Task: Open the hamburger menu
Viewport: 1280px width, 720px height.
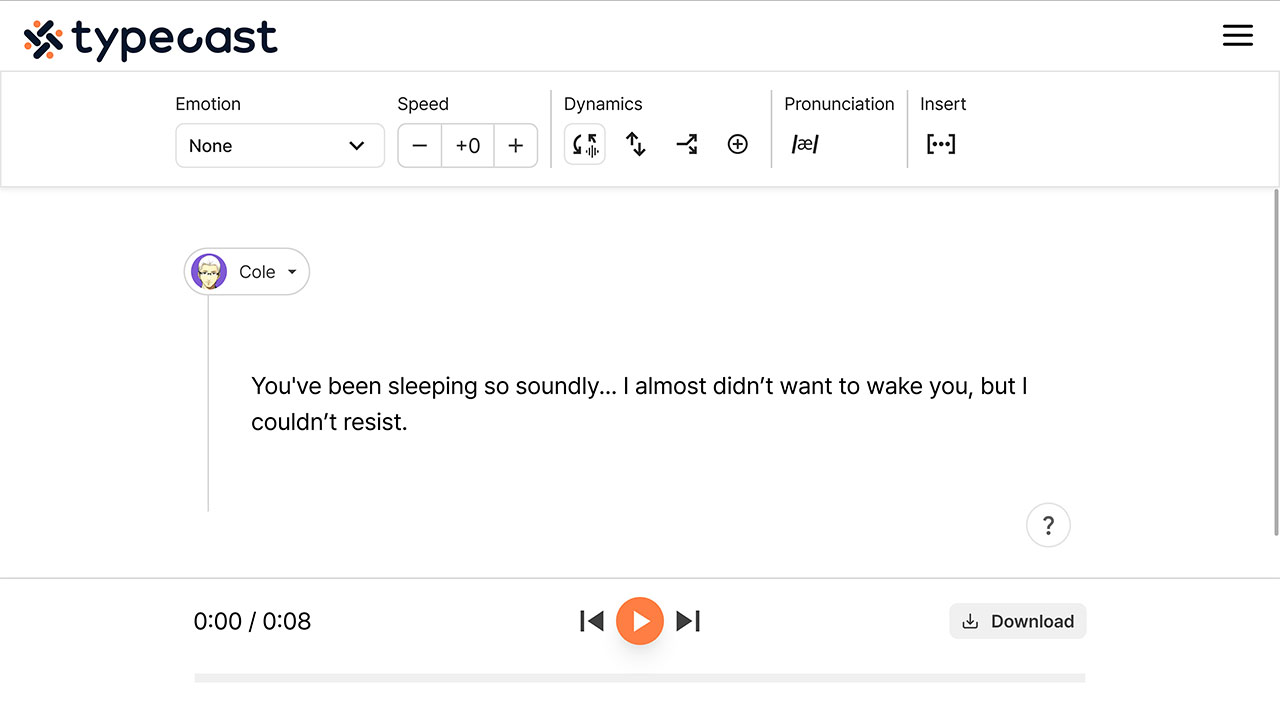Action: (1237, 35)
